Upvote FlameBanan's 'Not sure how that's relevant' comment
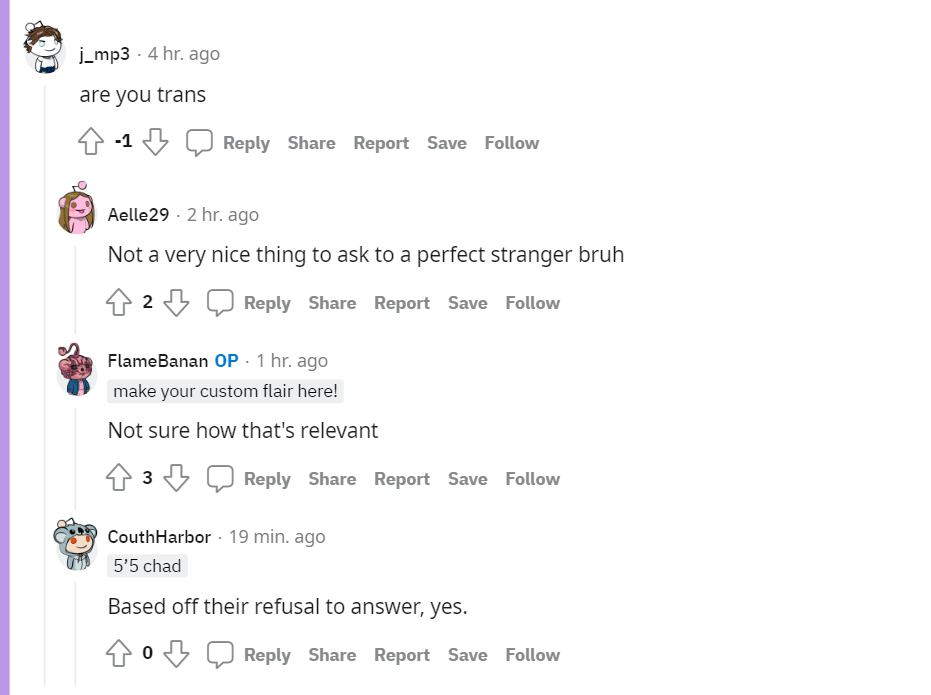931x695 pixels. tap(119, 478)
